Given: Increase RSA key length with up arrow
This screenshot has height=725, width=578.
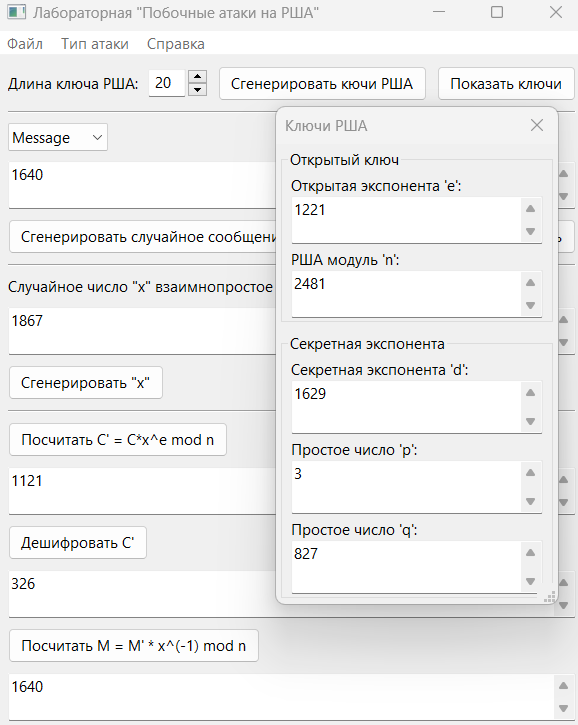Looking at the screenshot, I should pyautogui.click(x=197, y=77).
